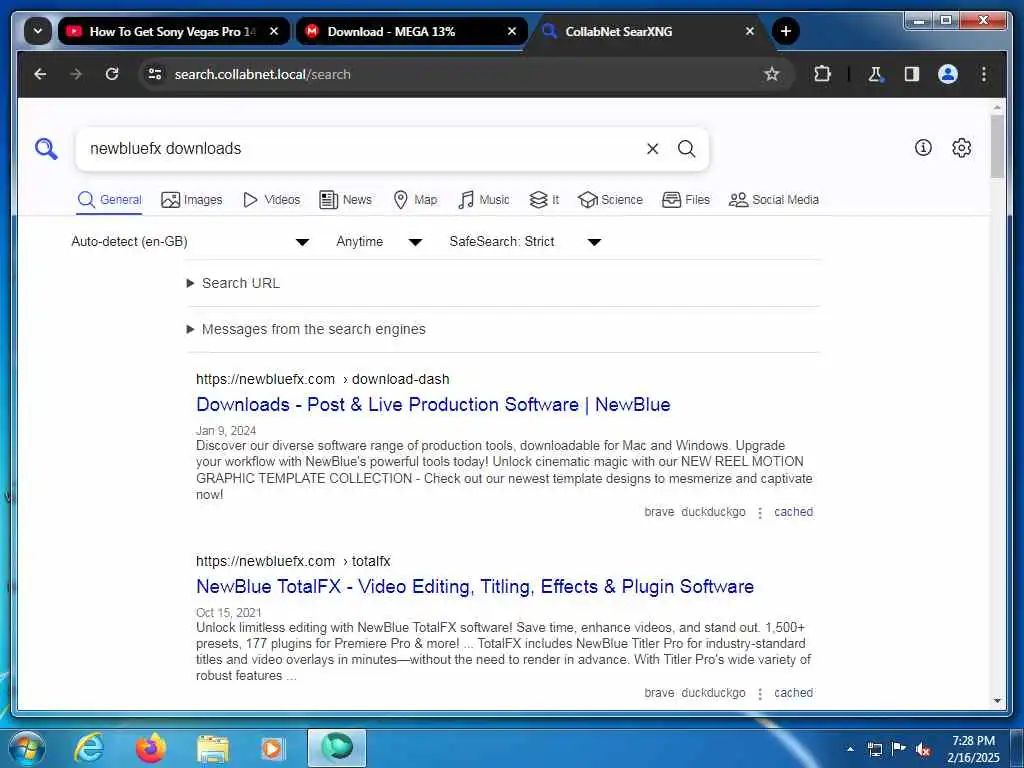The image size is (1024, 768).
Task: Toggle the browser side panel icon
Action: [912, 74]
